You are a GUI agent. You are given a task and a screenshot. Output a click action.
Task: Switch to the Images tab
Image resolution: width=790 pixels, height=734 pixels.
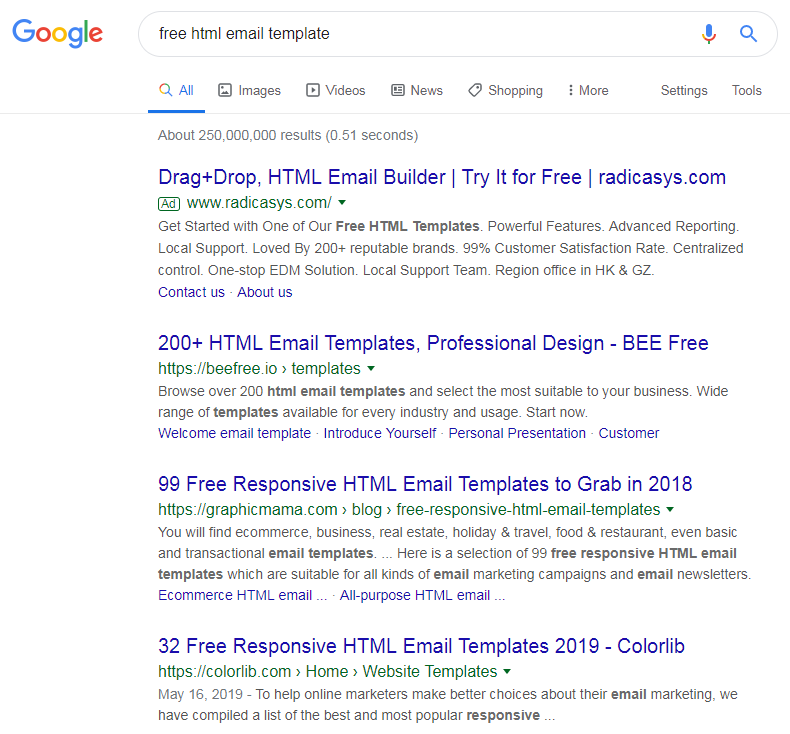pyautogui.click(x=249, y=91)
